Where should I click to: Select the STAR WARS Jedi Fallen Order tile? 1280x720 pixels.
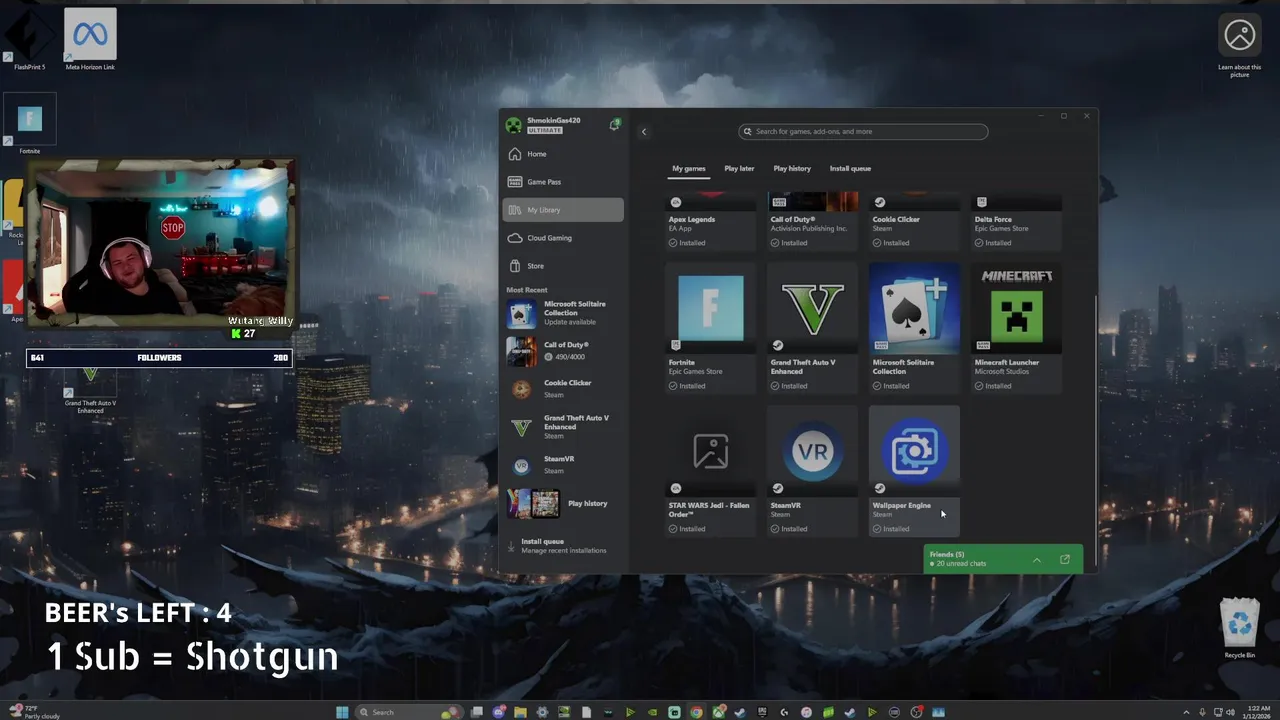(x=710, y=471)
